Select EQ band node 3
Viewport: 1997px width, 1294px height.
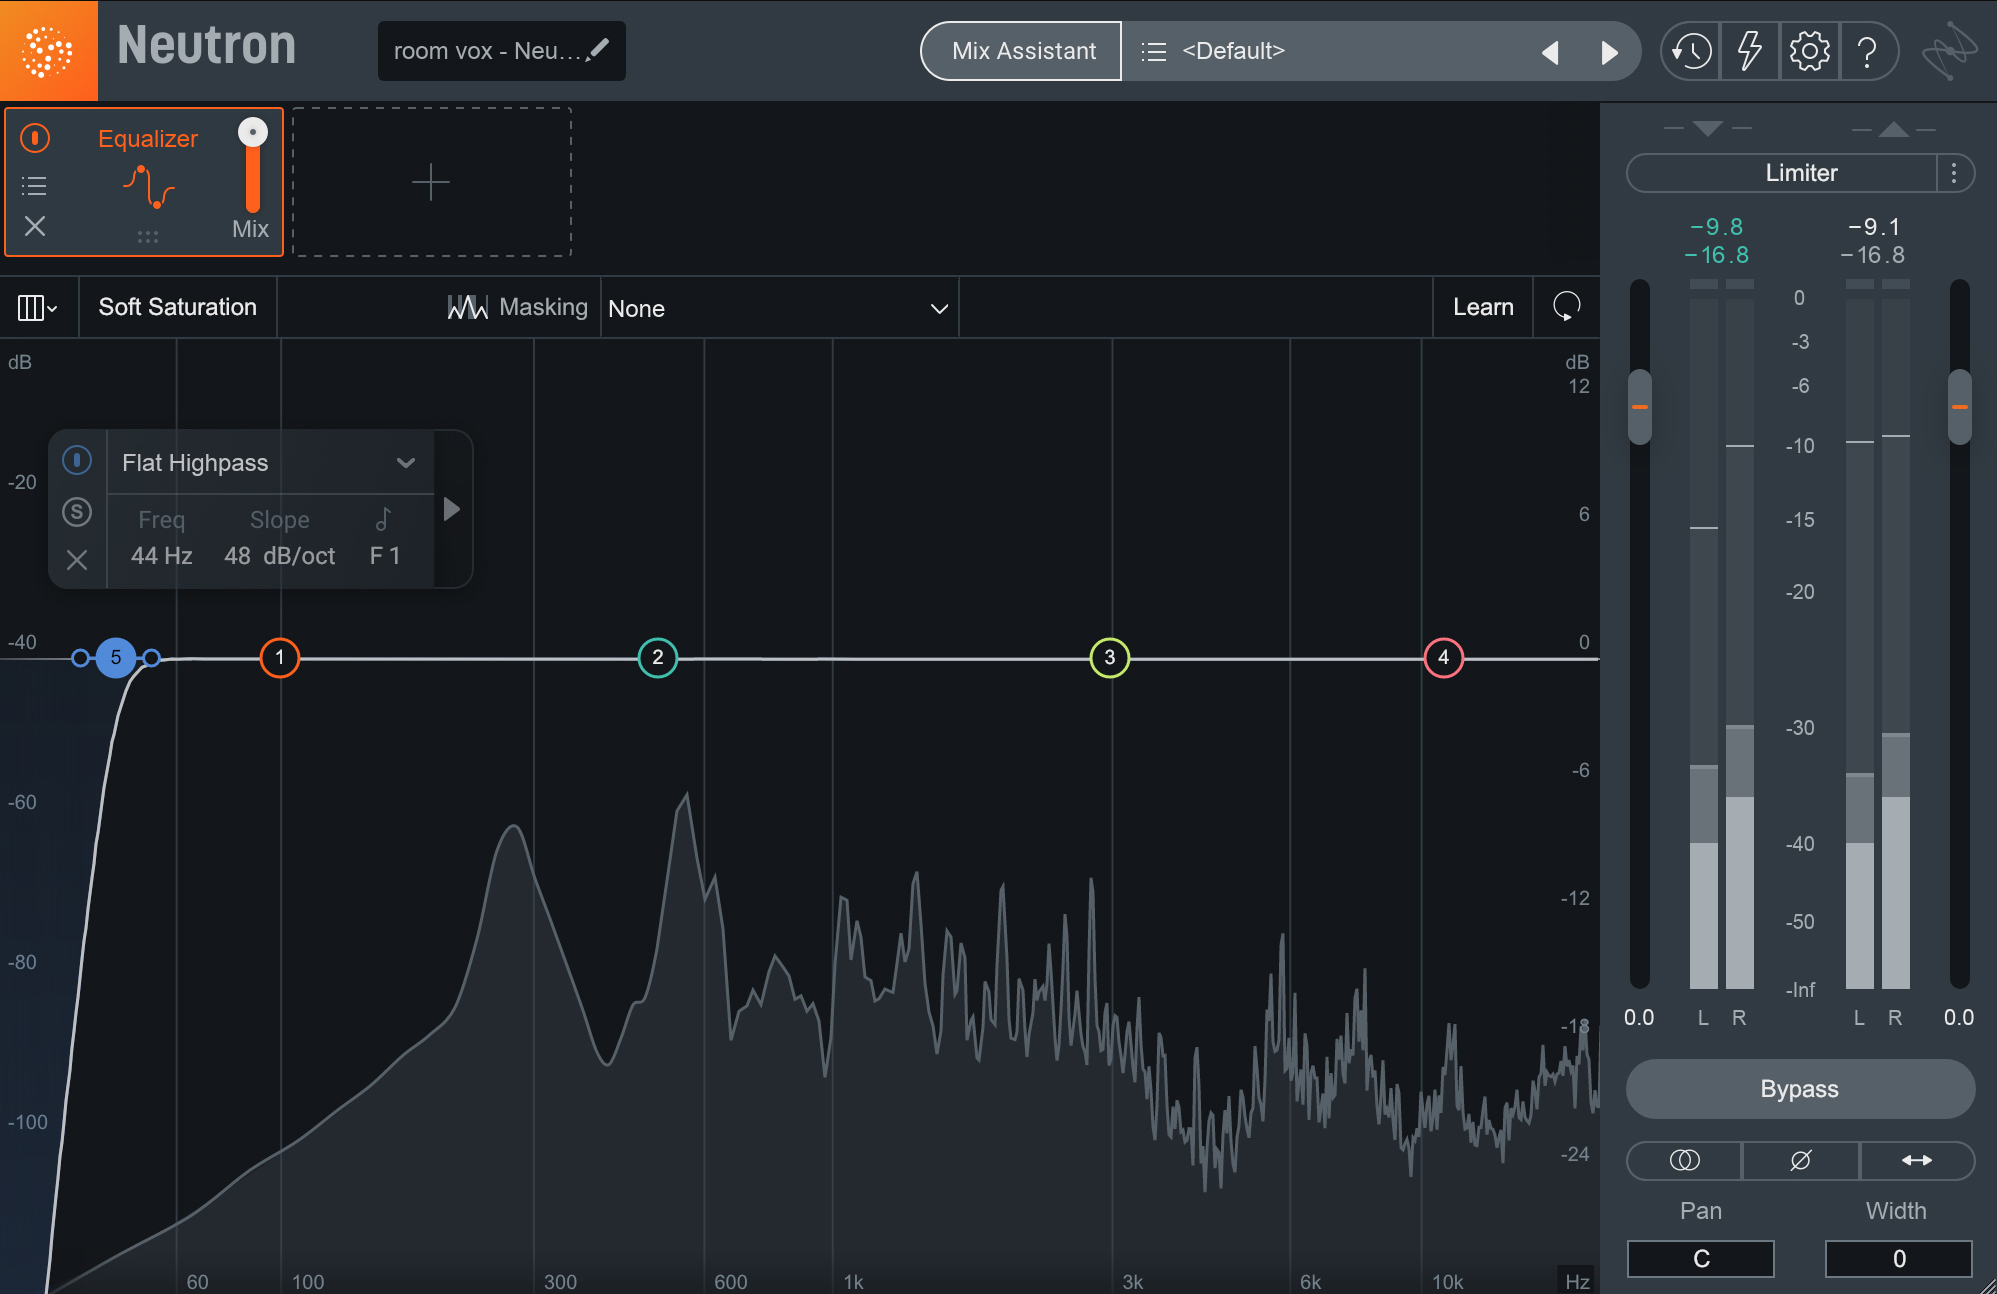tap(1110, 658)
